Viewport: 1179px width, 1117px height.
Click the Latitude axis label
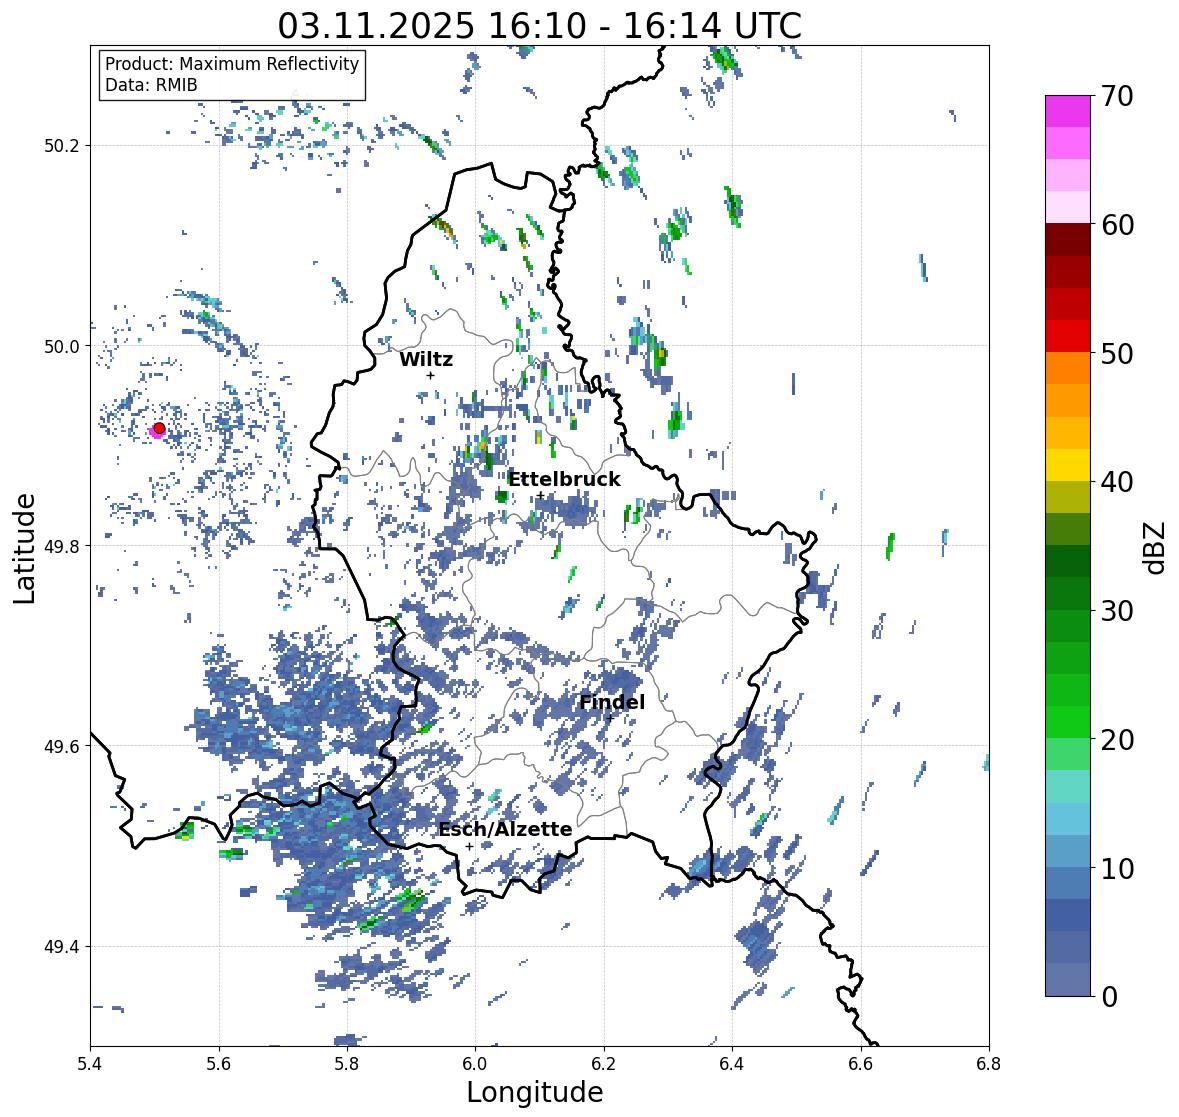click(25, 549)
